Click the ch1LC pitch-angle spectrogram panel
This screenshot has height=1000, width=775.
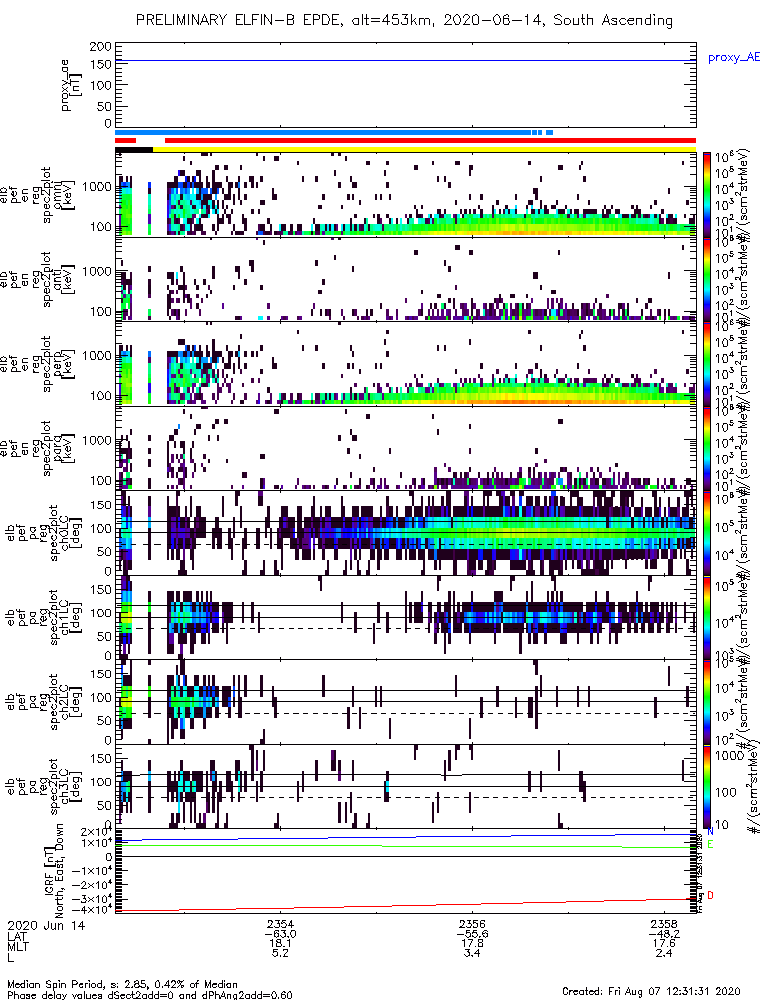tap(406, 617)
